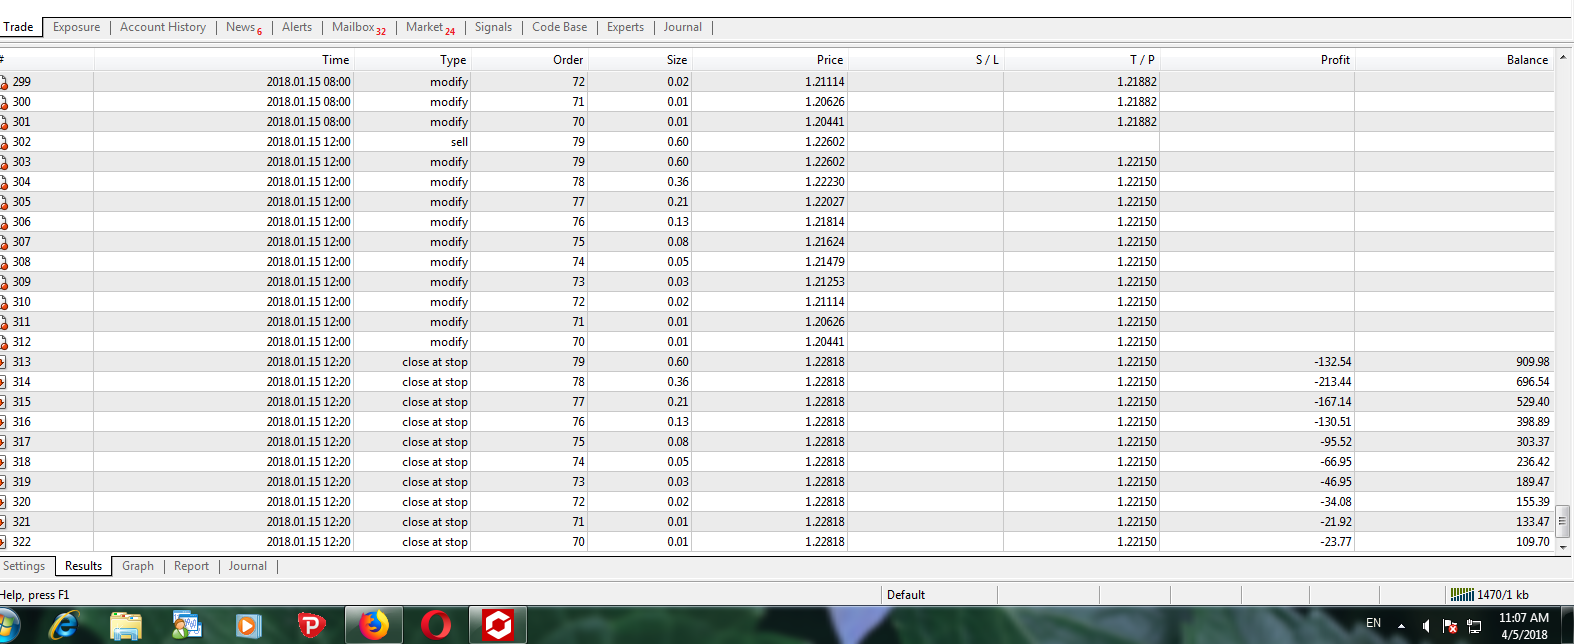Click the red P shield taskbar icon
The width and height of the screenshot is (1574, 644).
click(x=311, y=626)
